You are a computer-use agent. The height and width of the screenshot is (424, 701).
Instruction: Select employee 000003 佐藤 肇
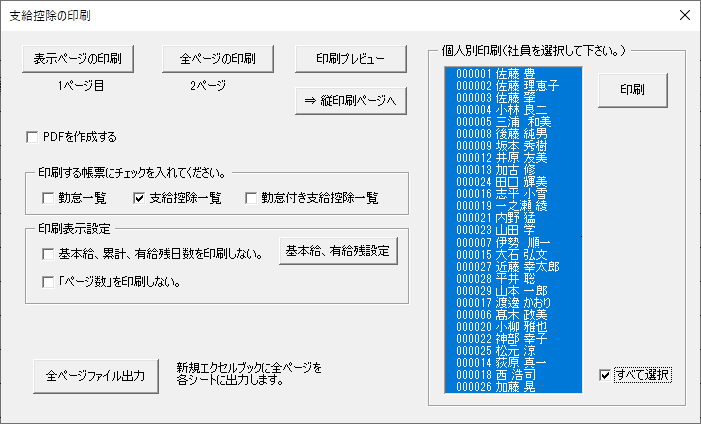(x=514, y=98)
